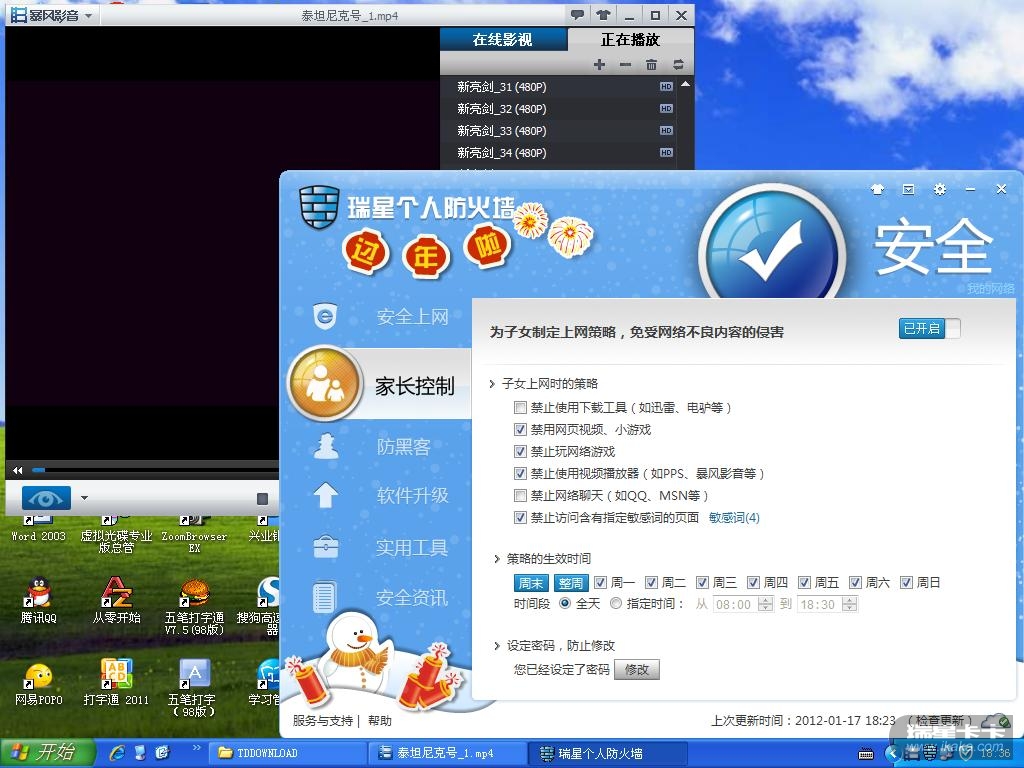
Task: Open the 网易POPO desktop icon
Action: coord(39,683)
